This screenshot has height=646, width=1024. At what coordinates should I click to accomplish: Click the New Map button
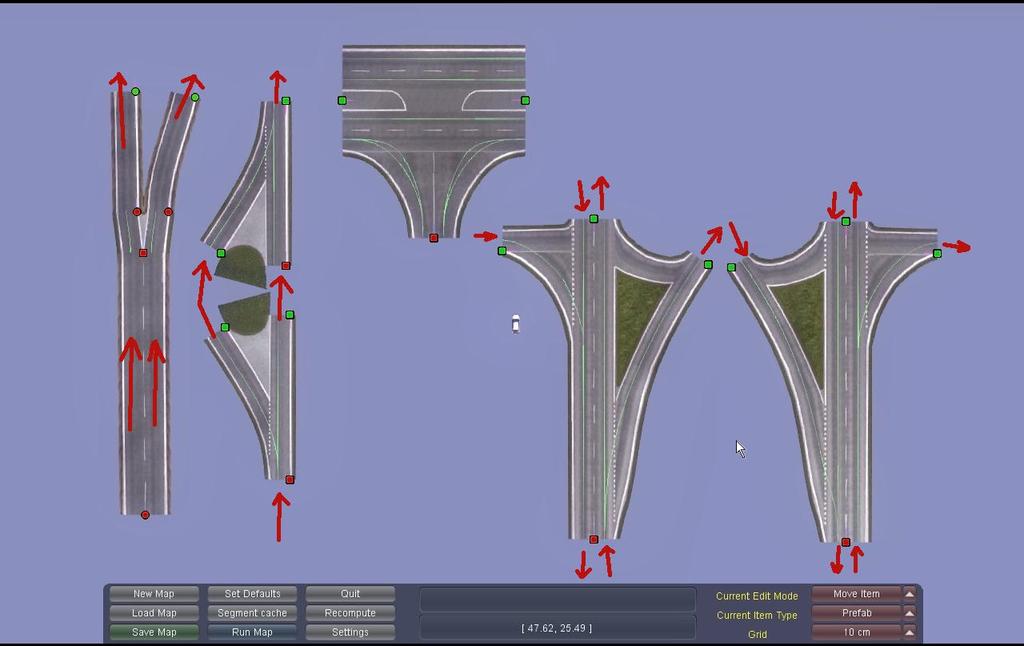coord(152,593)
